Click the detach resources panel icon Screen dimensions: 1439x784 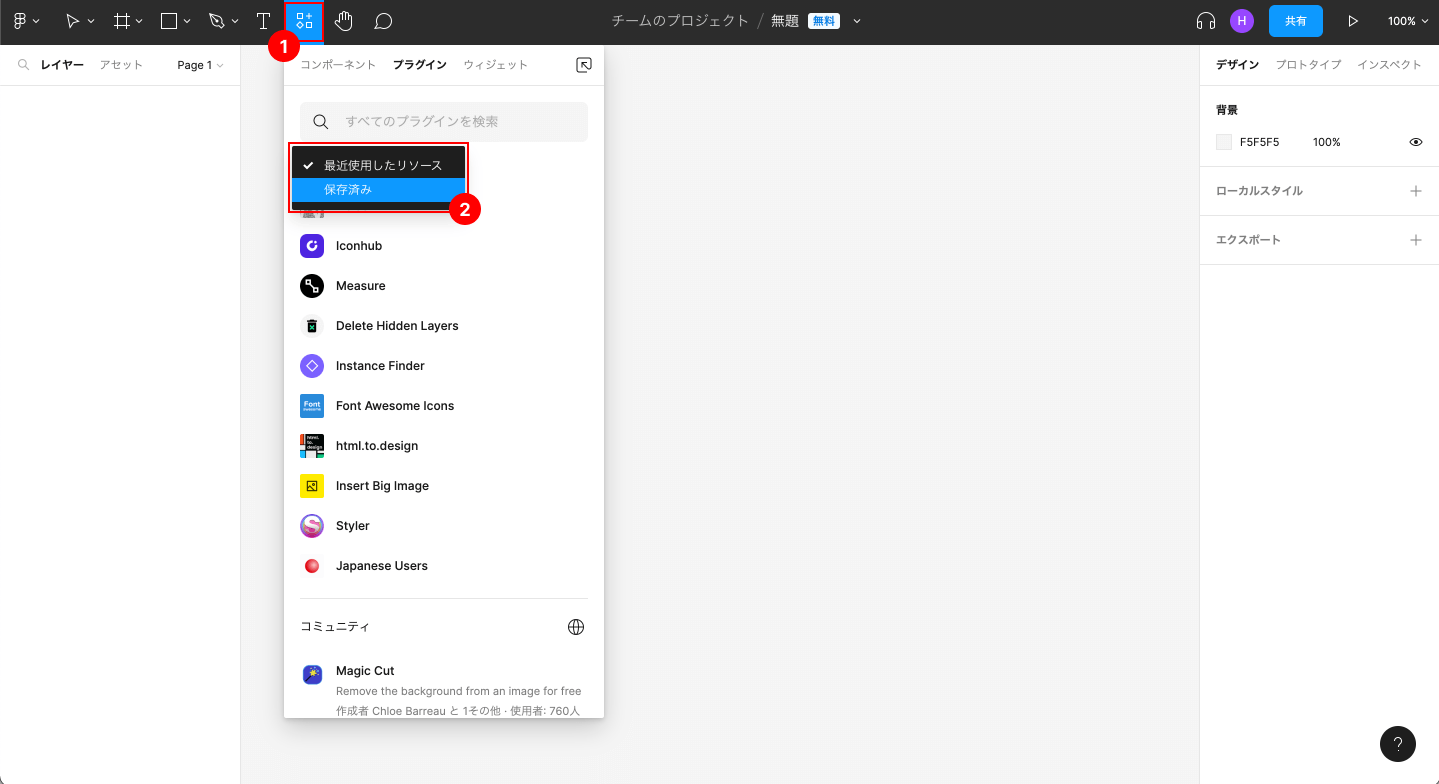tap(584, 65)
